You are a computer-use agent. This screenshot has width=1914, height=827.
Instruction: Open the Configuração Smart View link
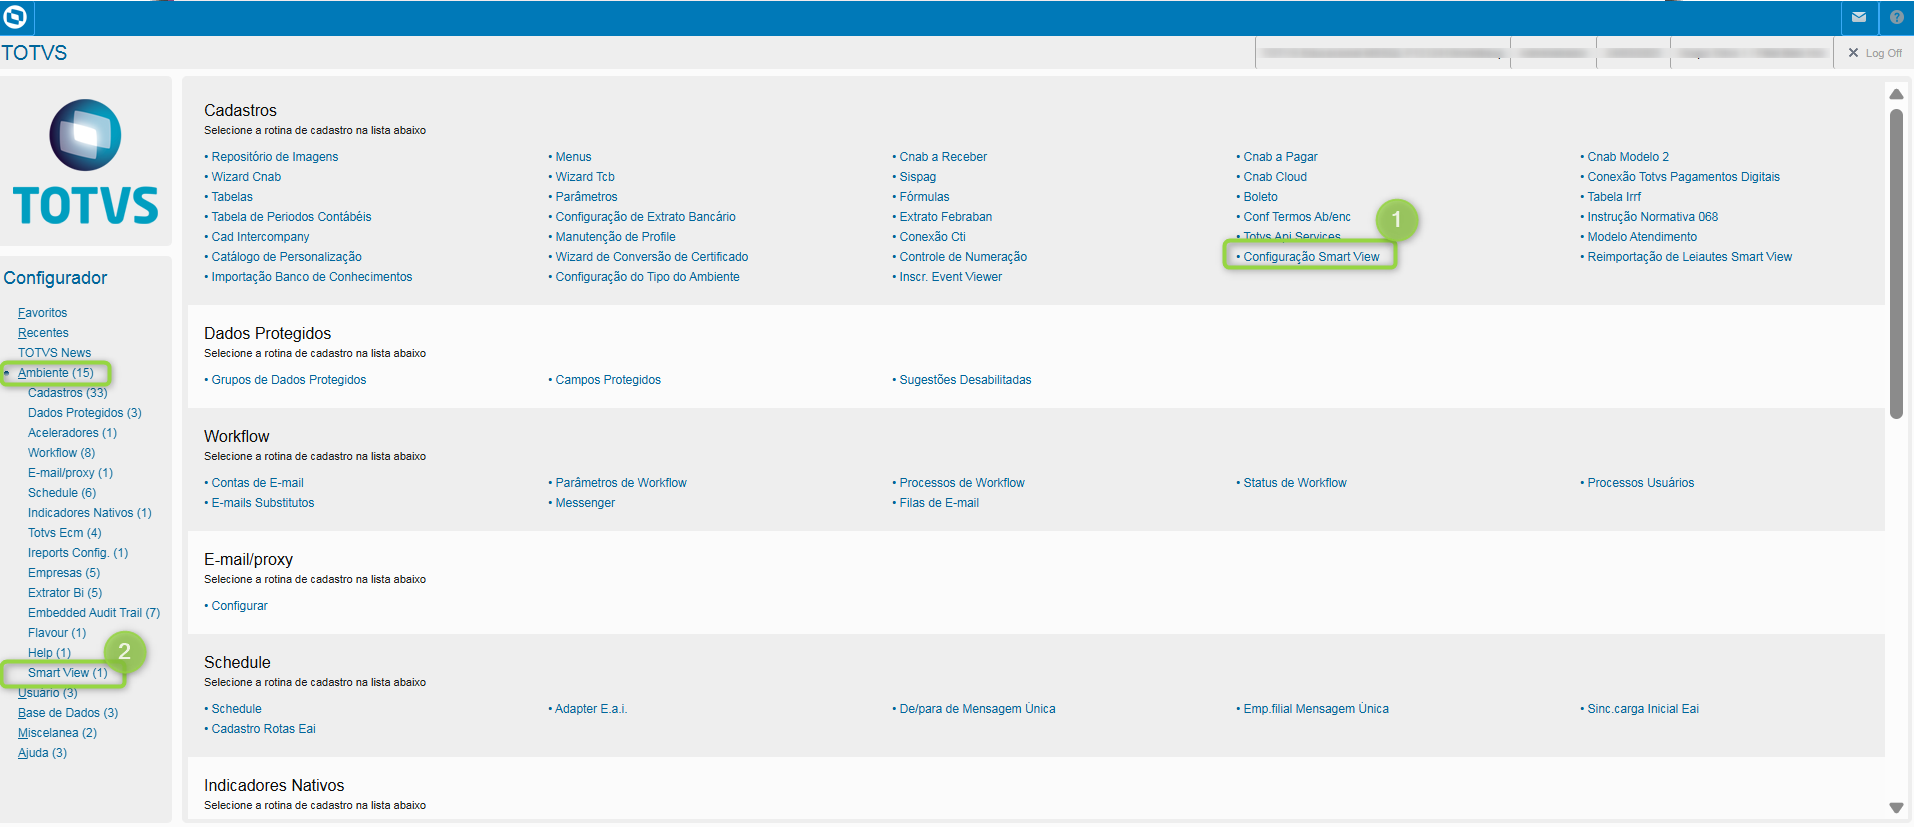[1311, 257]
